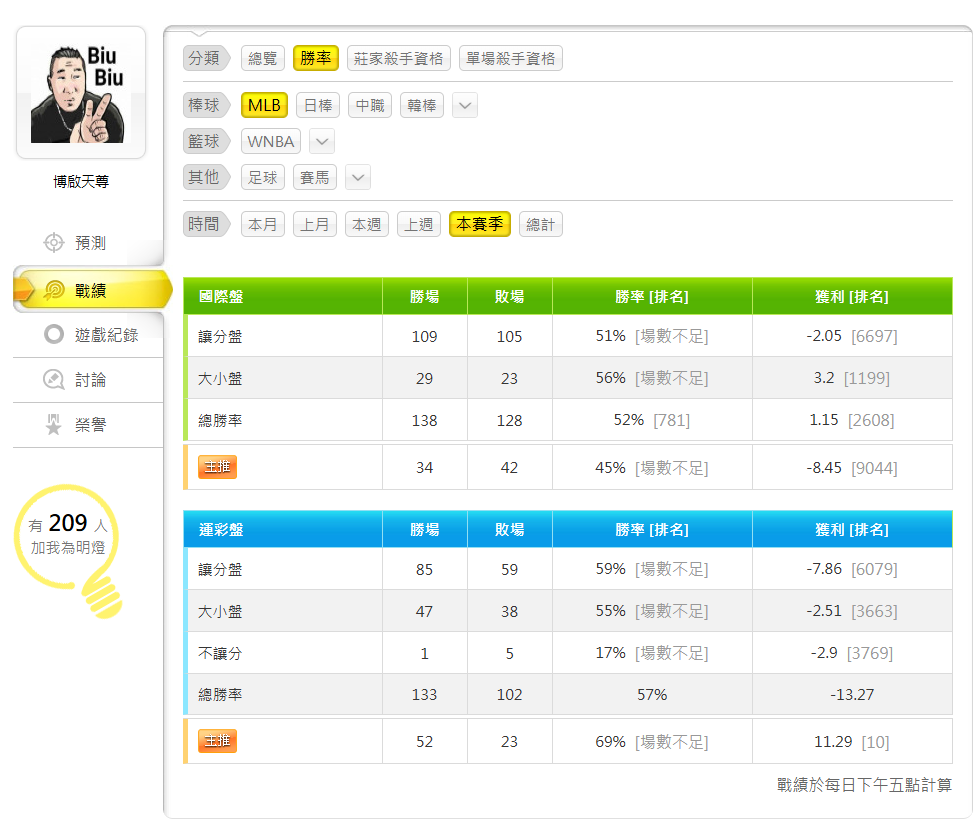Click 國際盤 總勝率 ranking [781]

click(x=672, y=420)
